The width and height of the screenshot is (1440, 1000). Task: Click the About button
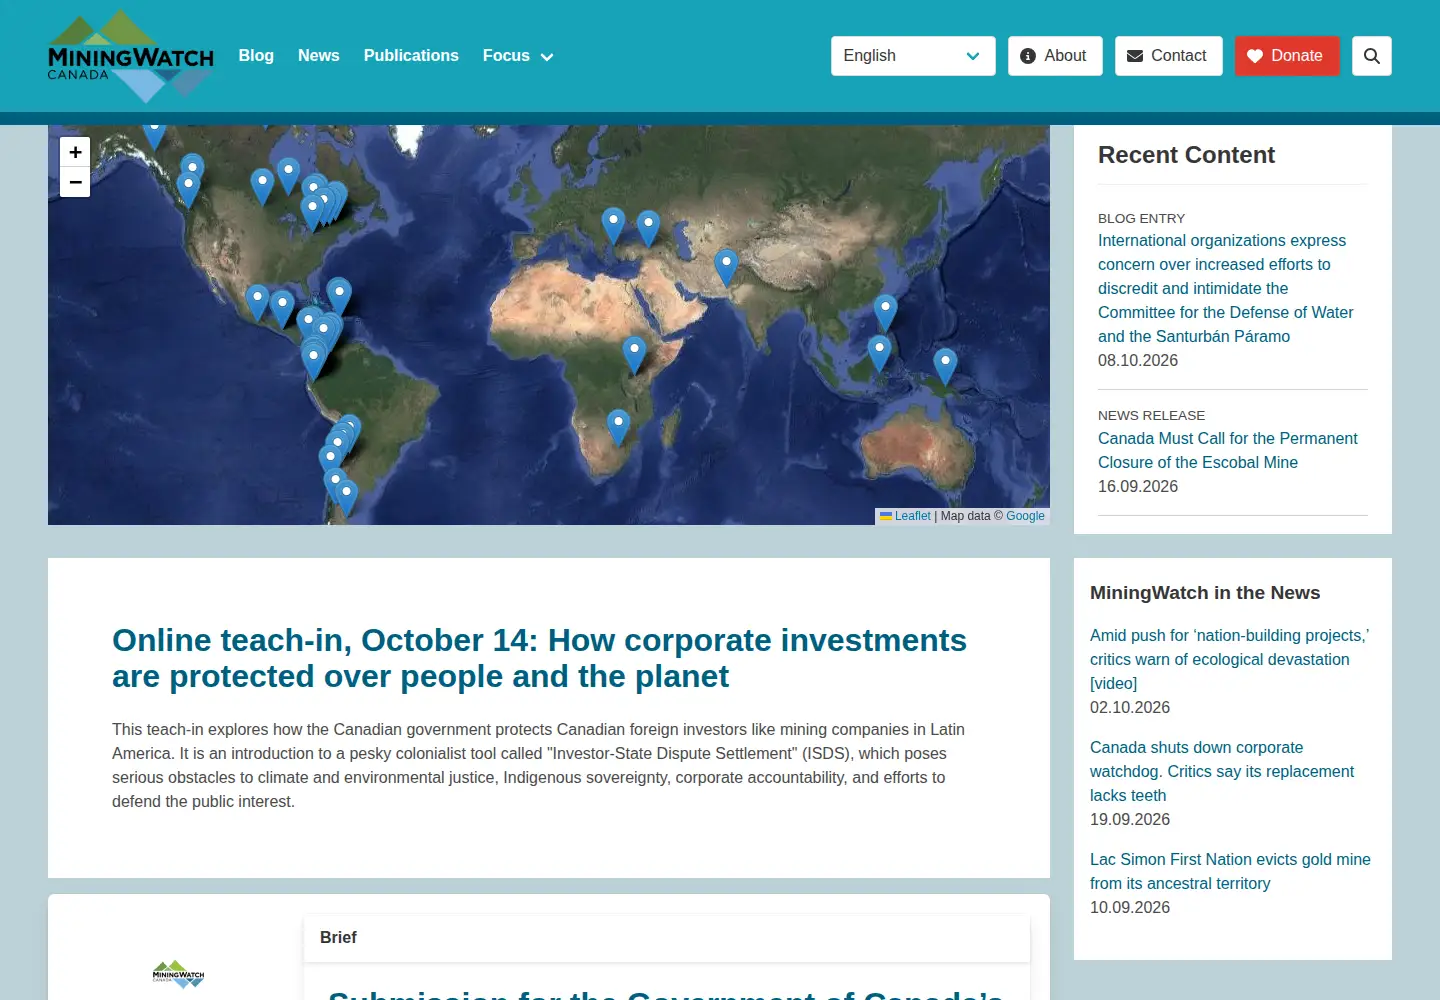1055,56
